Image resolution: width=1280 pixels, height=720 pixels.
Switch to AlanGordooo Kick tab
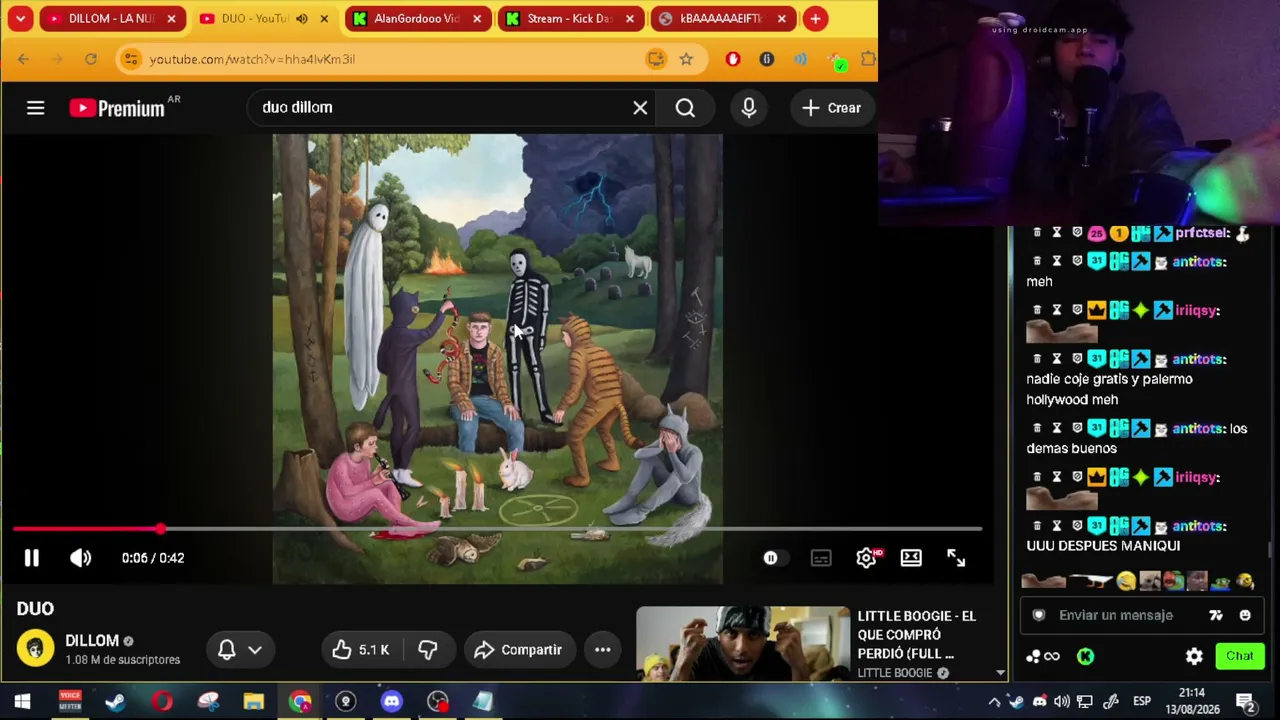point(415,19)
